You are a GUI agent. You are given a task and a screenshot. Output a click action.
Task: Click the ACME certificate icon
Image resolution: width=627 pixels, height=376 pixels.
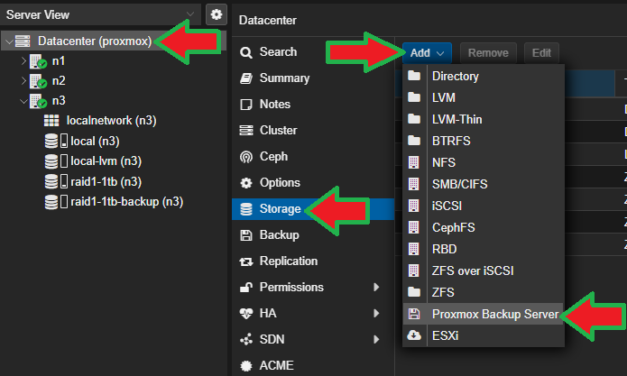click(x=246, y=366)
